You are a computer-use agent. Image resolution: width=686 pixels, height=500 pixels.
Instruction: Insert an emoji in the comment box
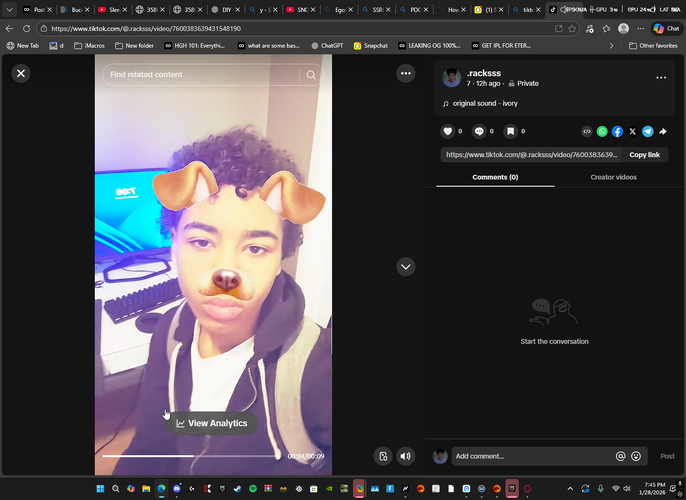636,456
